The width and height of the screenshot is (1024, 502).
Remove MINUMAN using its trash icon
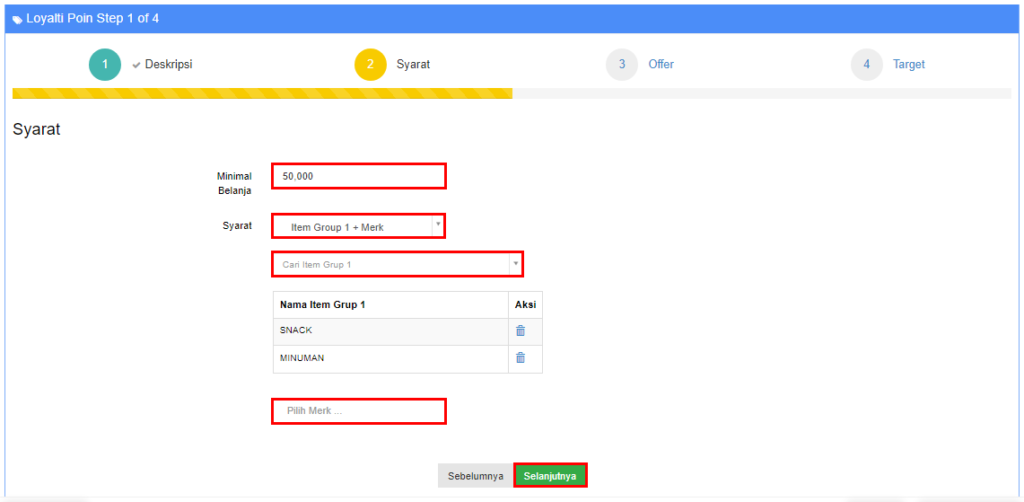520,358
